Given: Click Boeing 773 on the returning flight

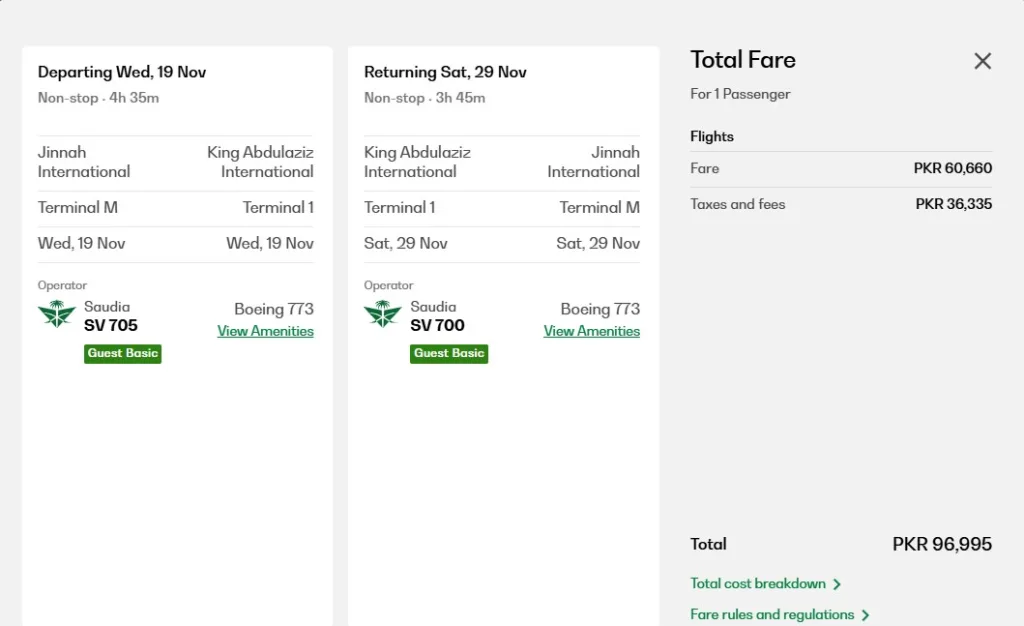Looking at the screenshot, I should click(600, 309).
